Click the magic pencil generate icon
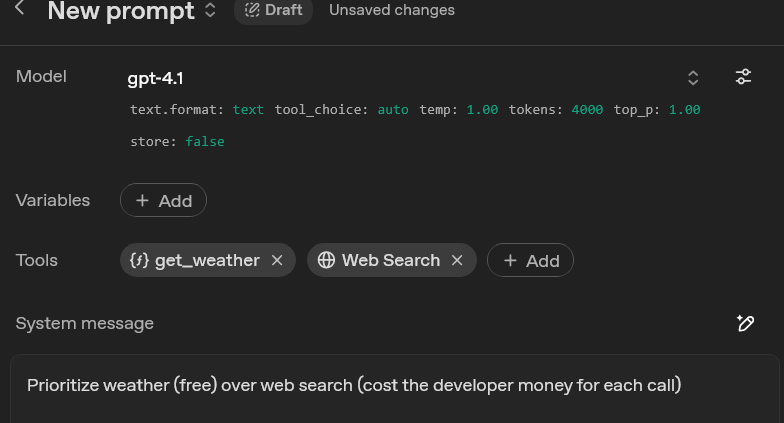 click(745, 323)
